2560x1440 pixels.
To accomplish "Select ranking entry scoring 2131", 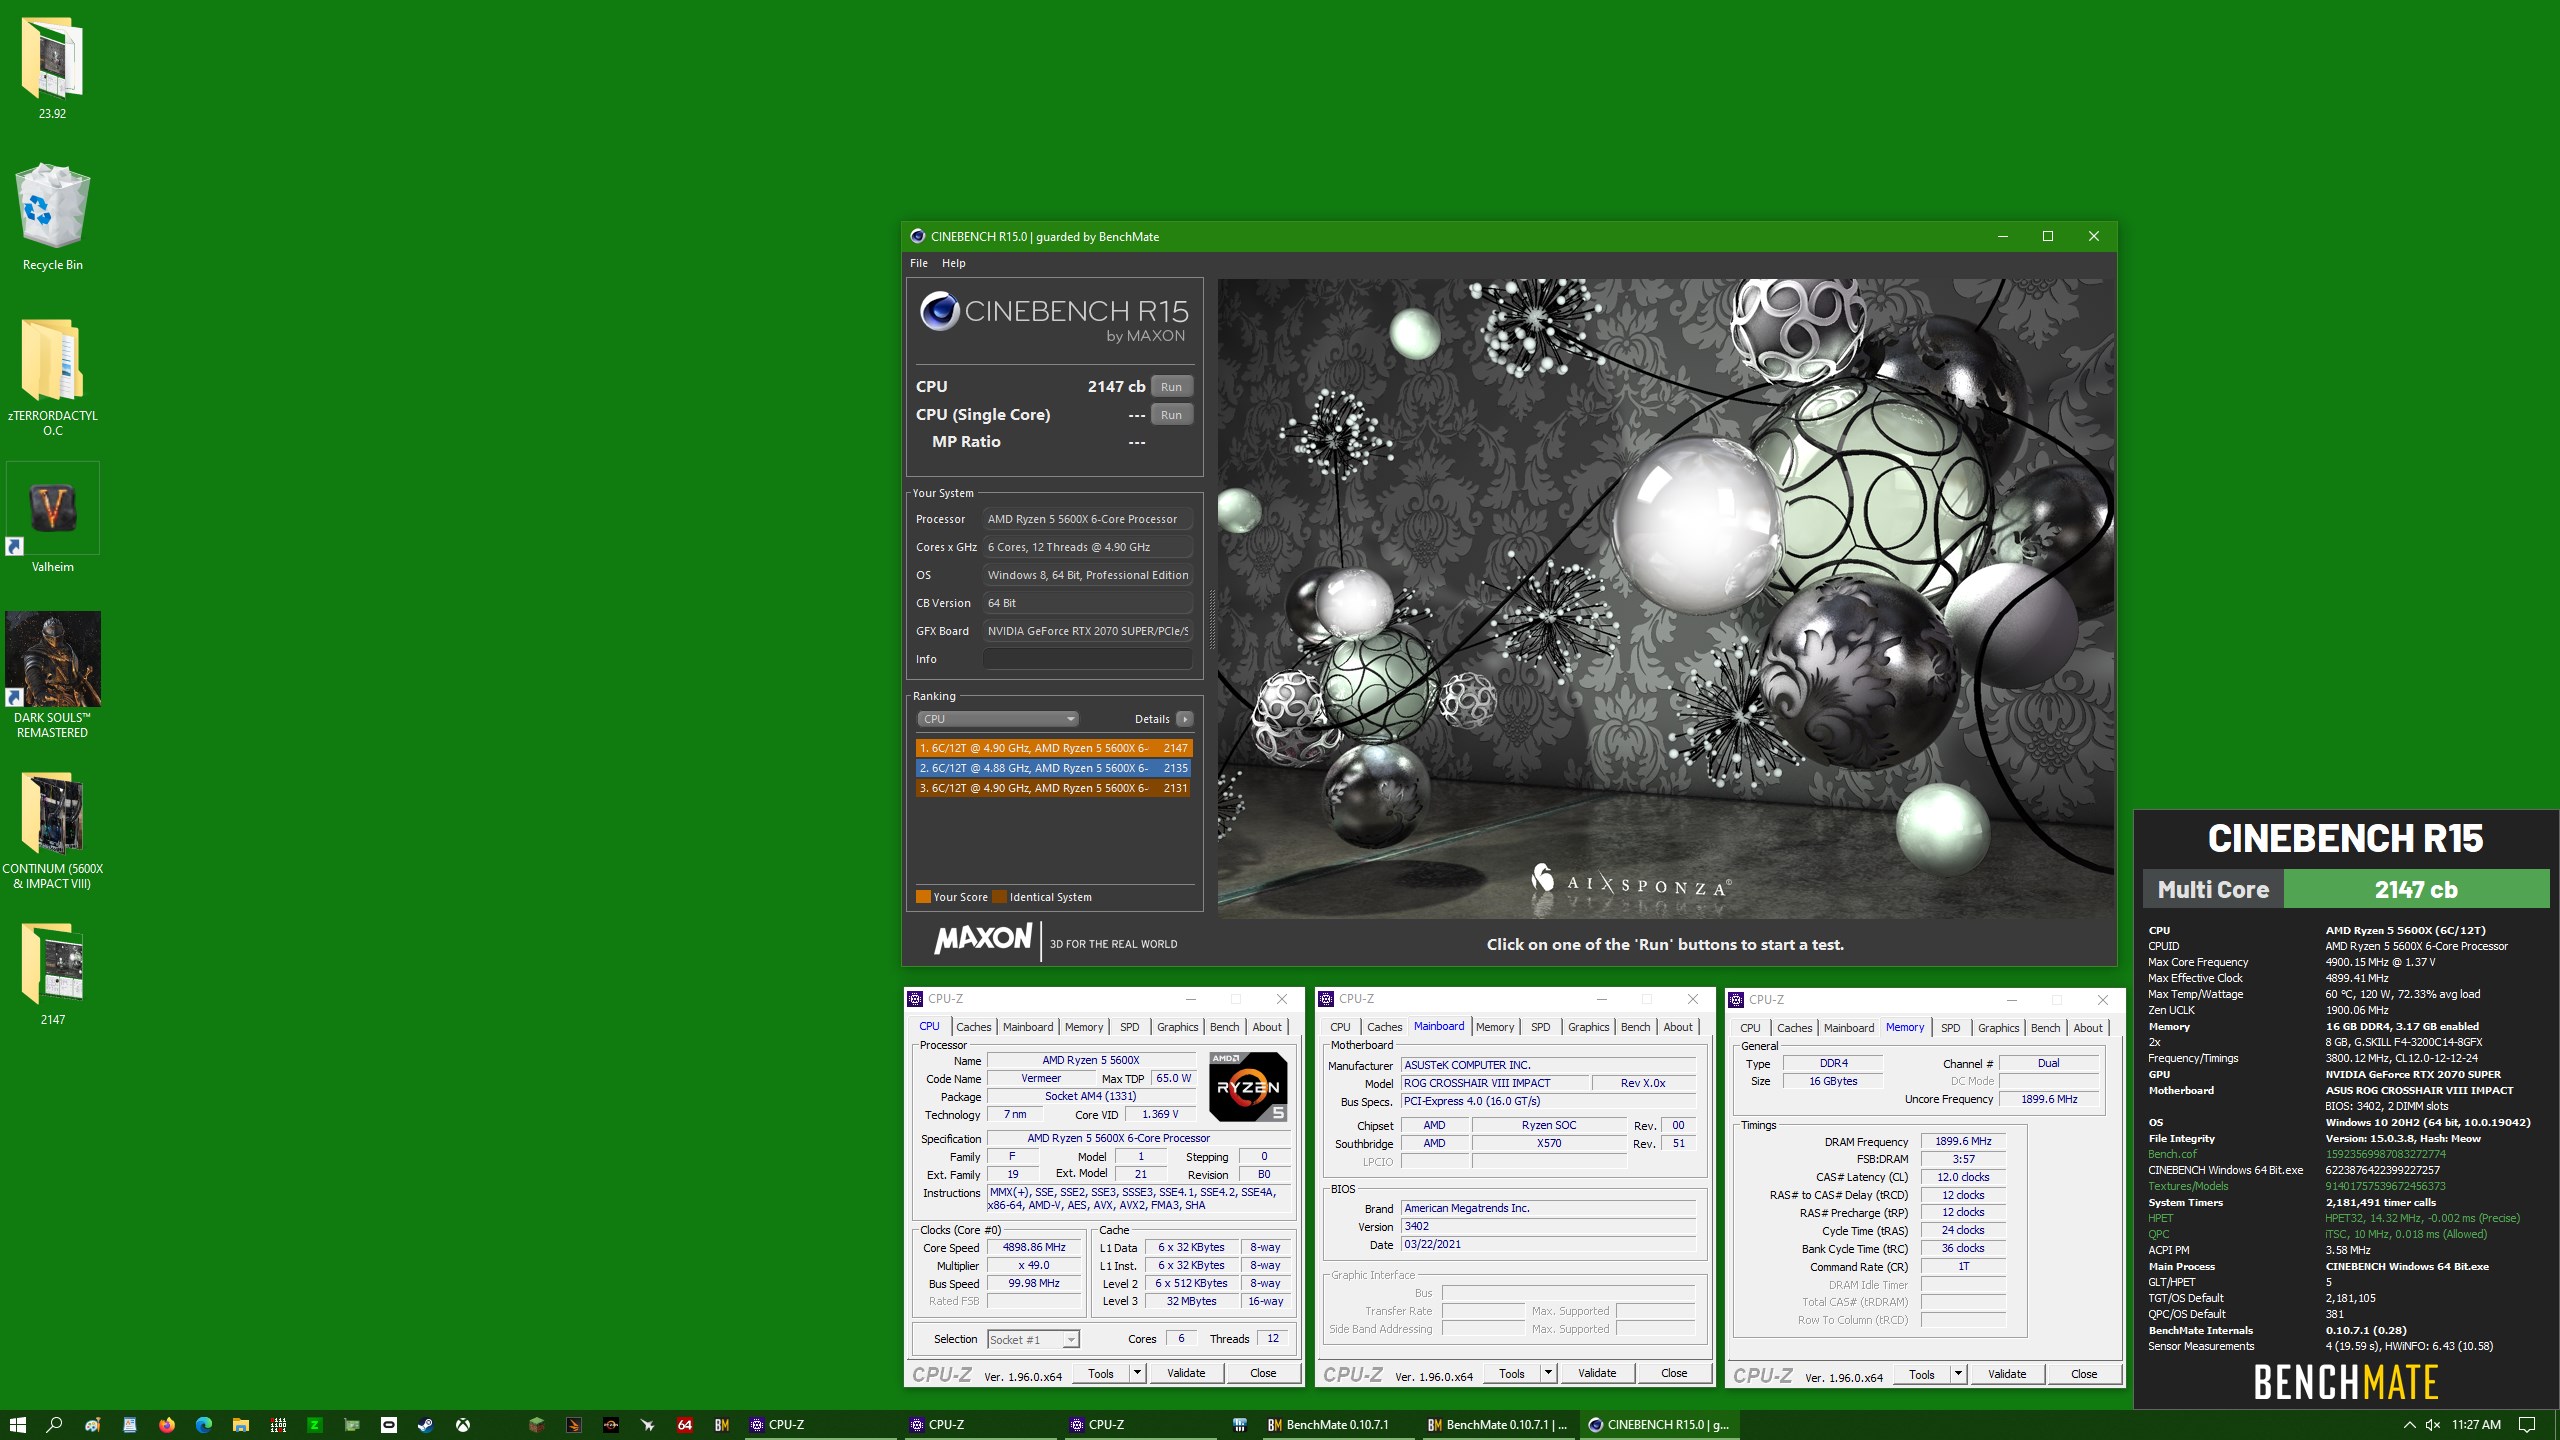I will click(x=1053, y=788).
